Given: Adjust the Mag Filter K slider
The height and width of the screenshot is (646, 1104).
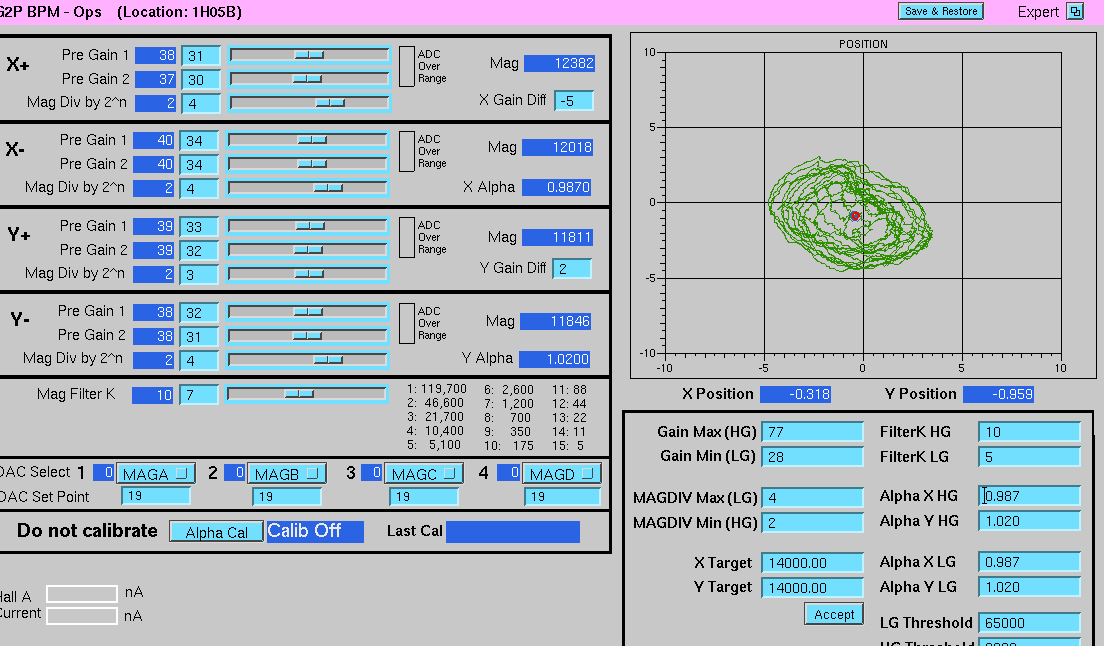Looking at the screenshot, I should (307, 393).
